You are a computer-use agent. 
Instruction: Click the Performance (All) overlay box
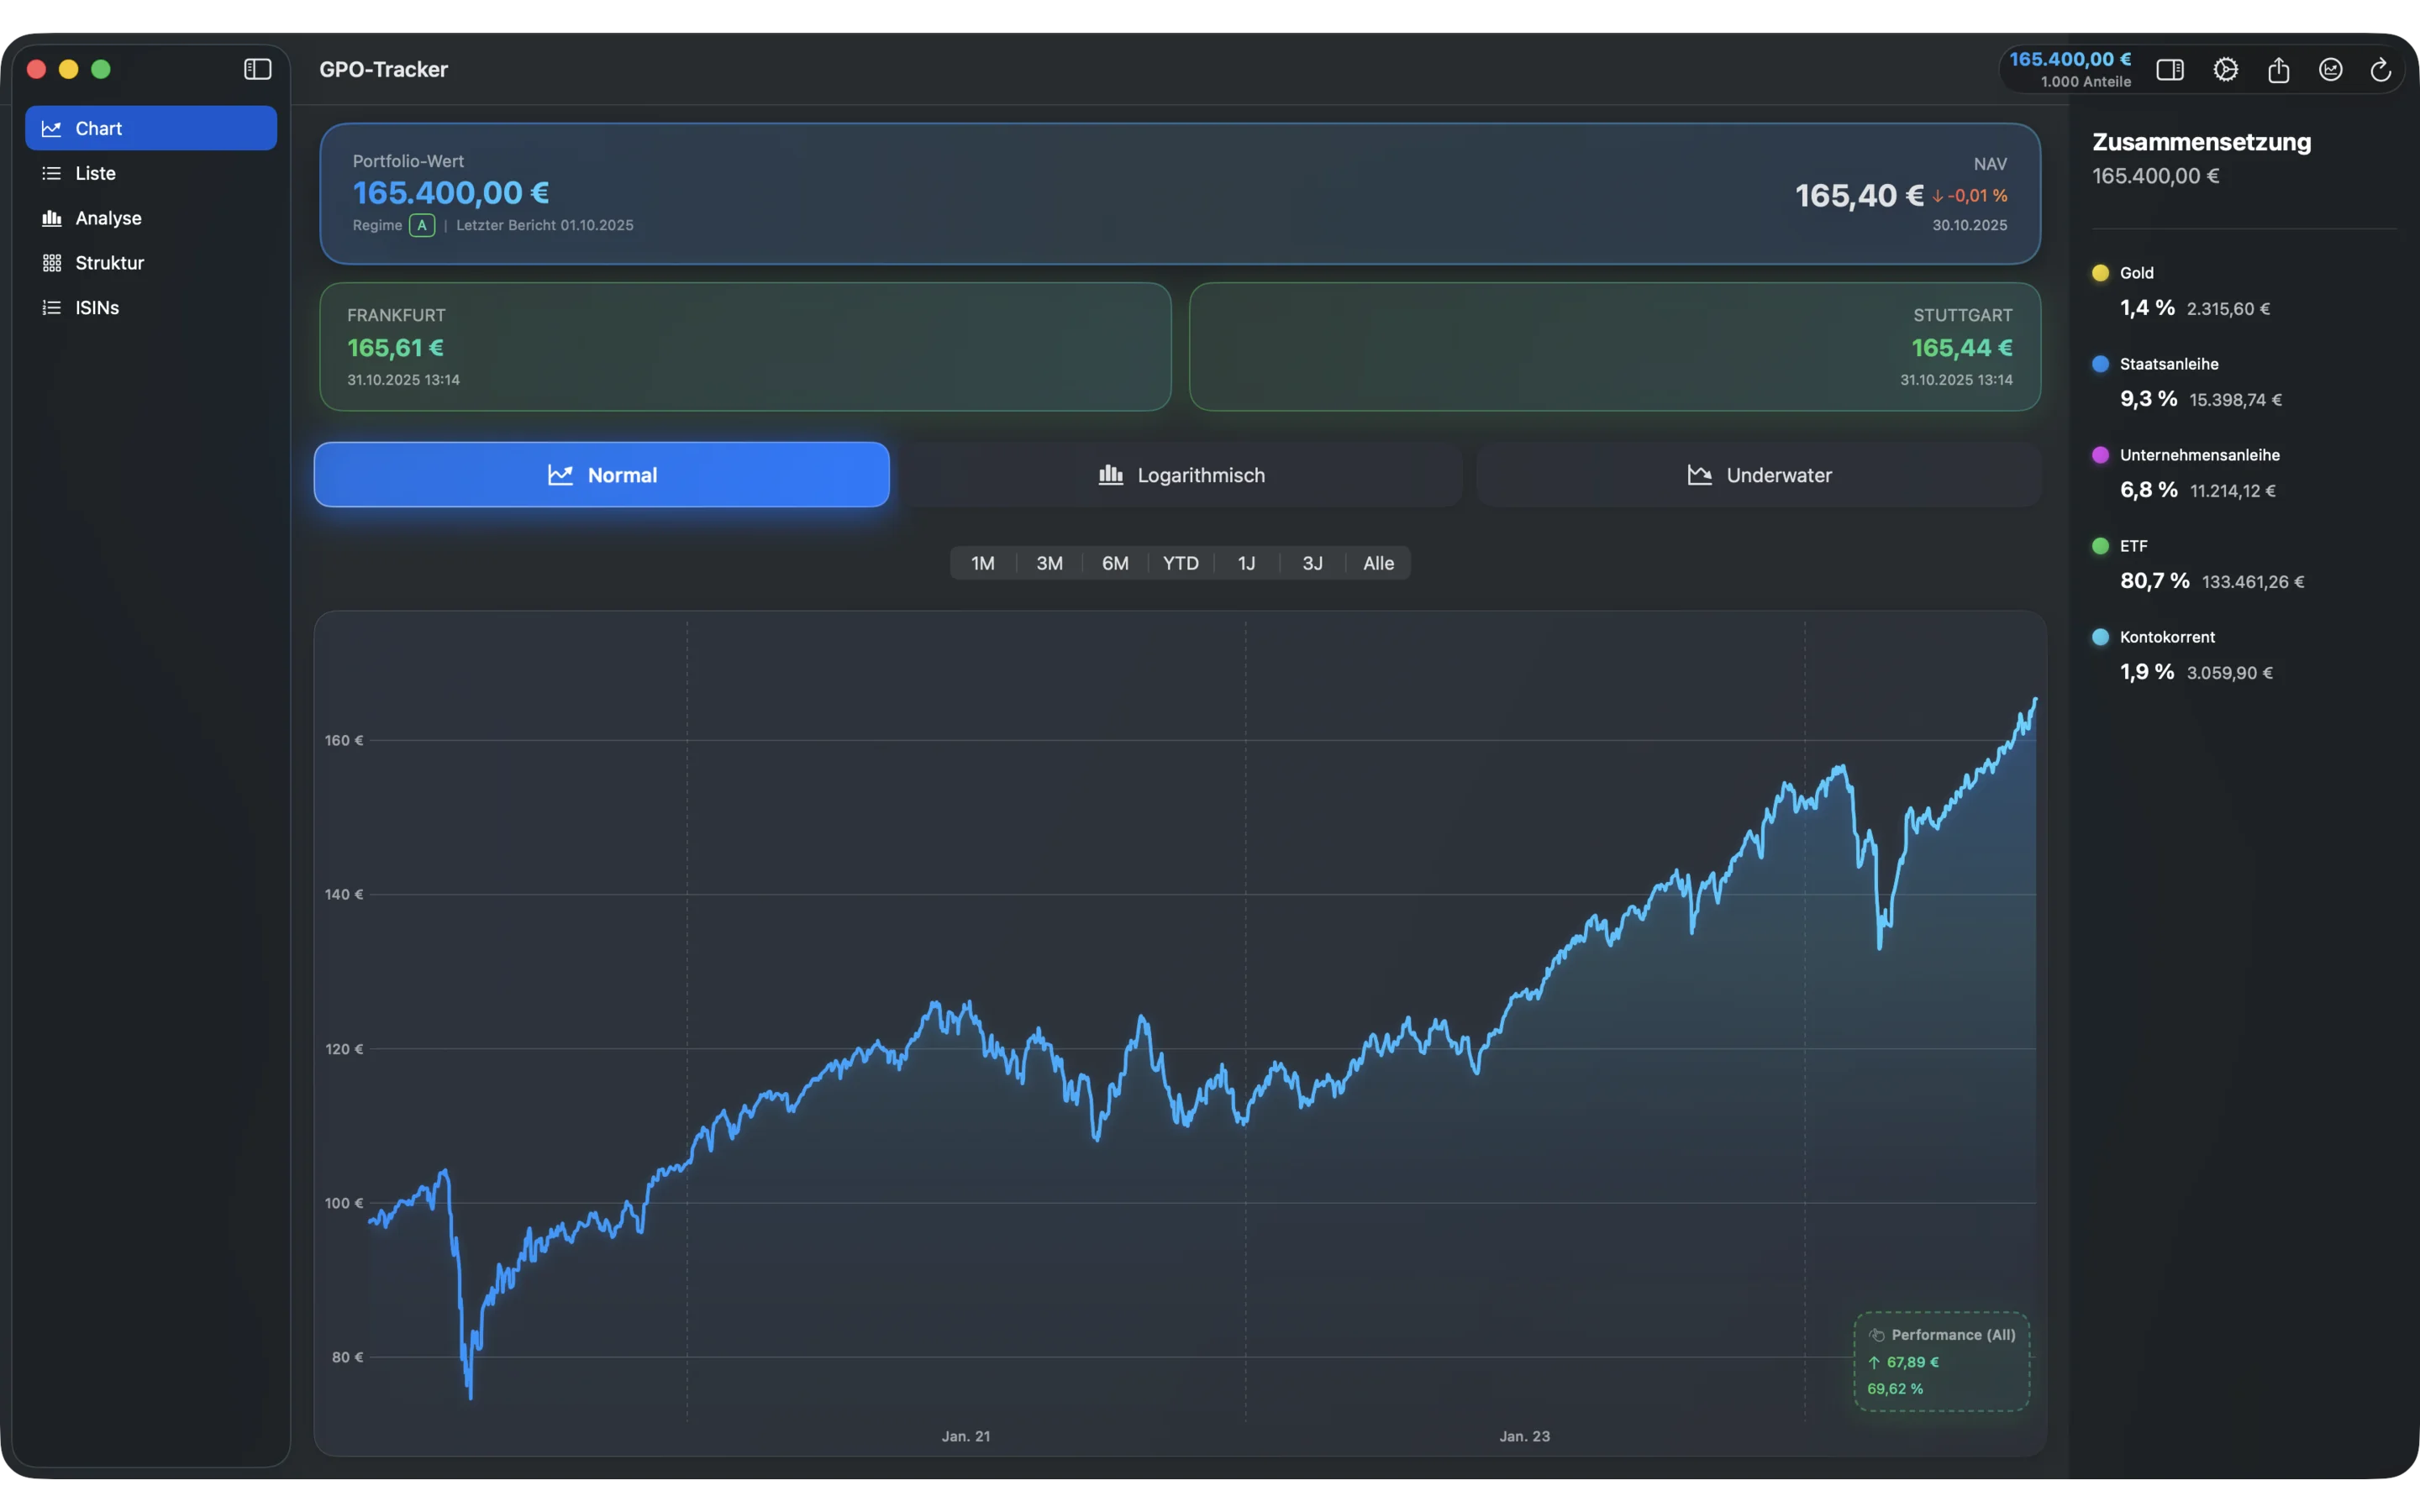click(x=1940, y=1361)
